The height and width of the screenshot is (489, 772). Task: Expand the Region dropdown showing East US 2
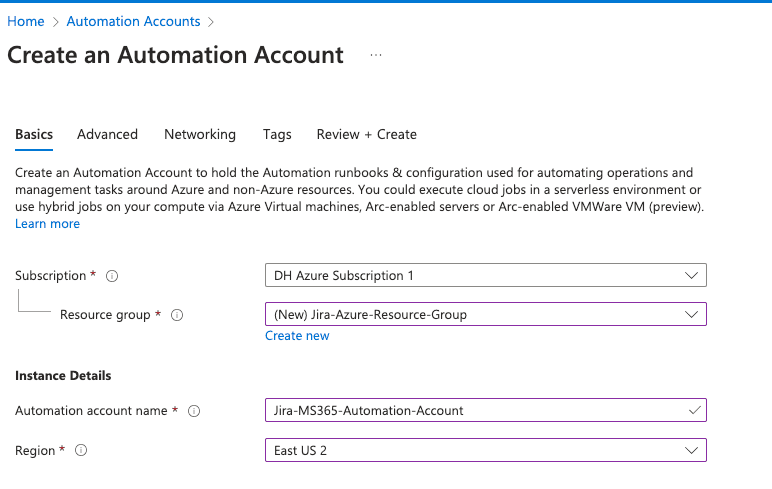pyautogui.click(x=485, y=450)
